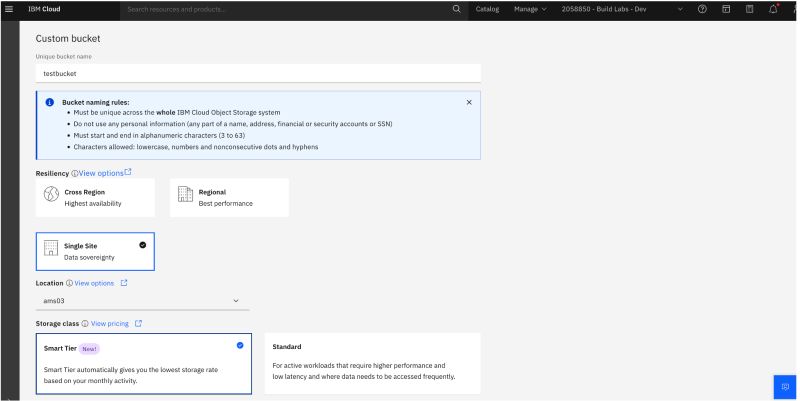
Task: Click the checkmark on Single Site card
Action: (143, 245)
